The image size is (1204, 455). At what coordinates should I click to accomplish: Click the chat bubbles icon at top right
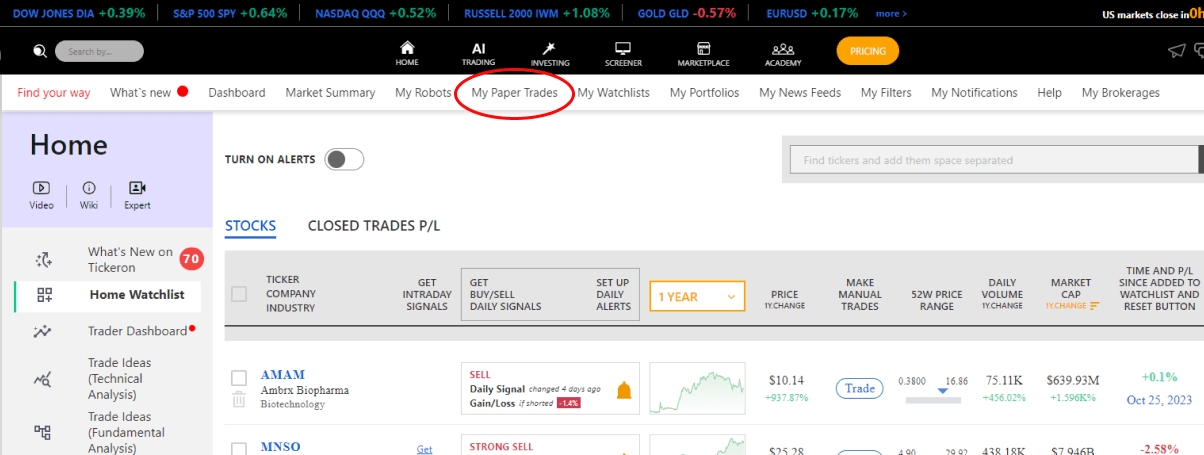point(1198,51)
